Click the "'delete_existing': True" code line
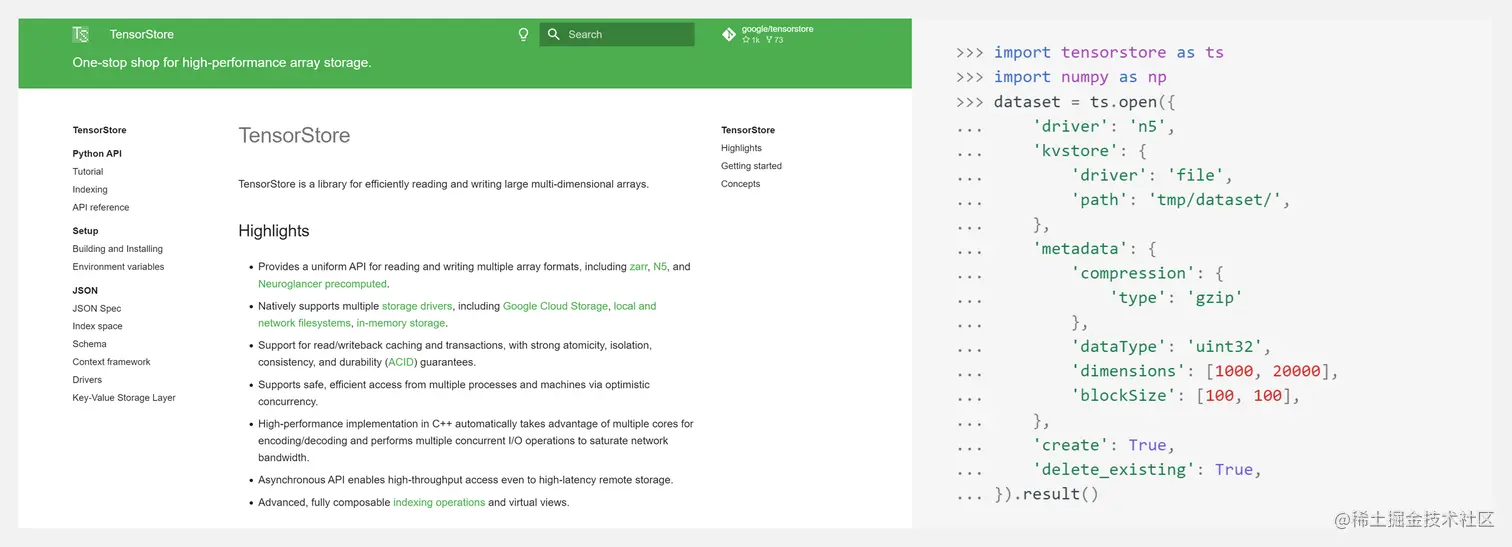 (x=1147, y=469)
